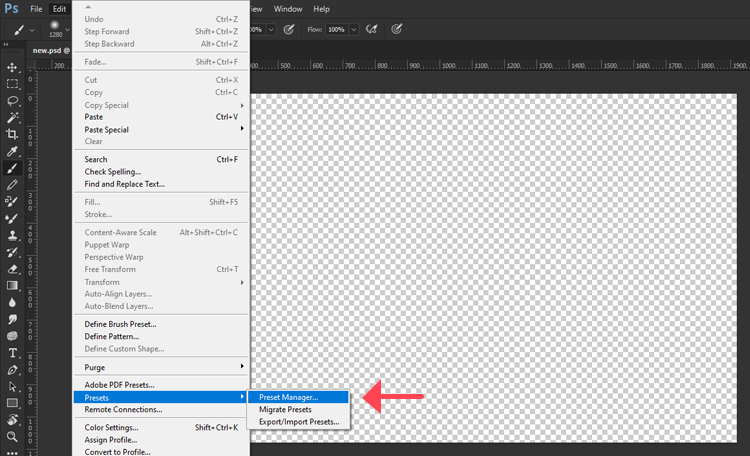
Task: Open the brush preset picker dropdown
Action: [x=55, y=30]
